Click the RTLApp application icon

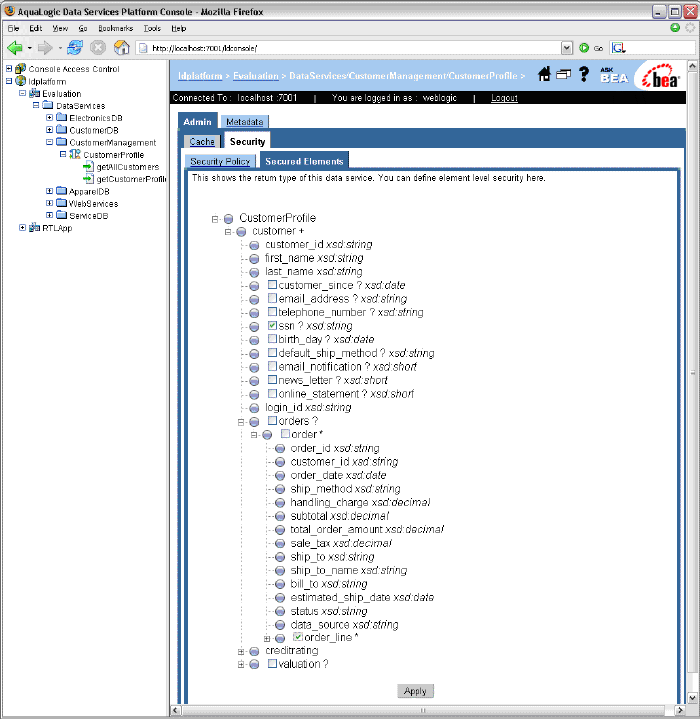[x=34, y=227]
